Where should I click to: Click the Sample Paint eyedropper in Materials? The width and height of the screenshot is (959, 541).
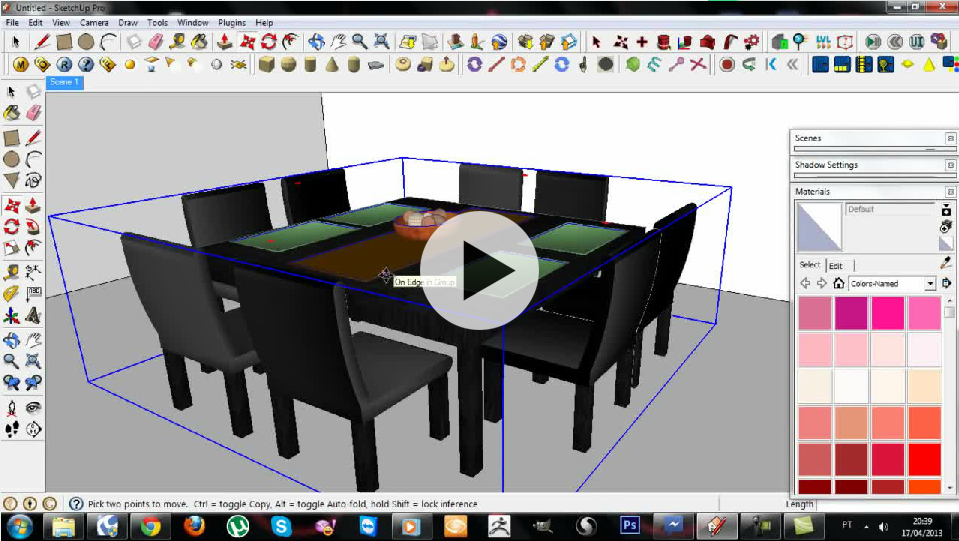(x=946, y=263)
